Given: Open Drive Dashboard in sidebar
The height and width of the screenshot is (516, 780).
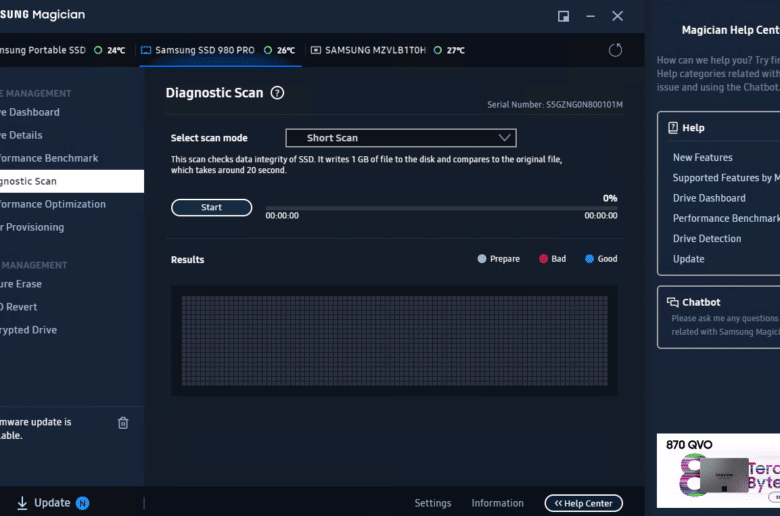Looking at the screenshot, I should coord(30,112).
